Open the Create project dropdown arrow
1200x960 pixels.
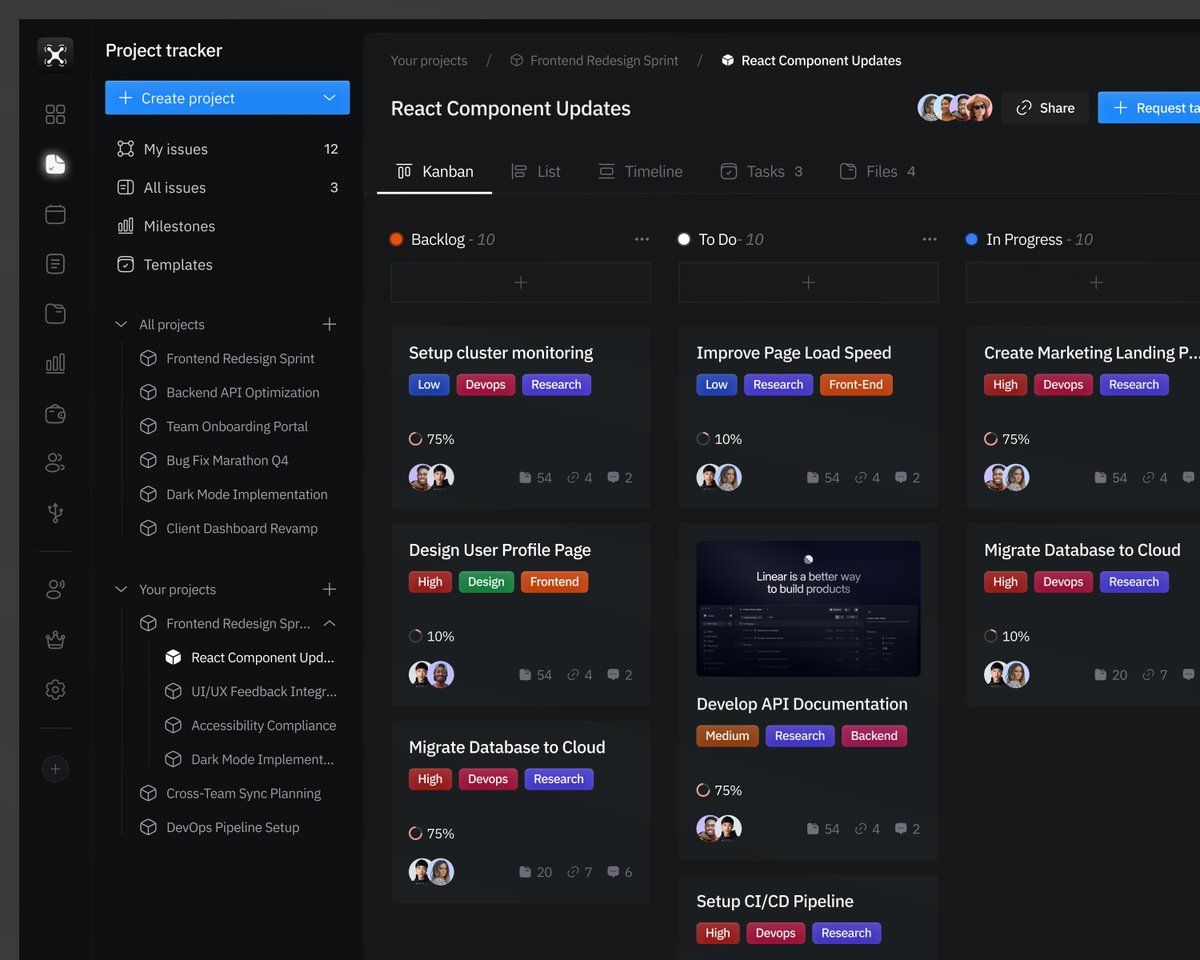(330, 98)
